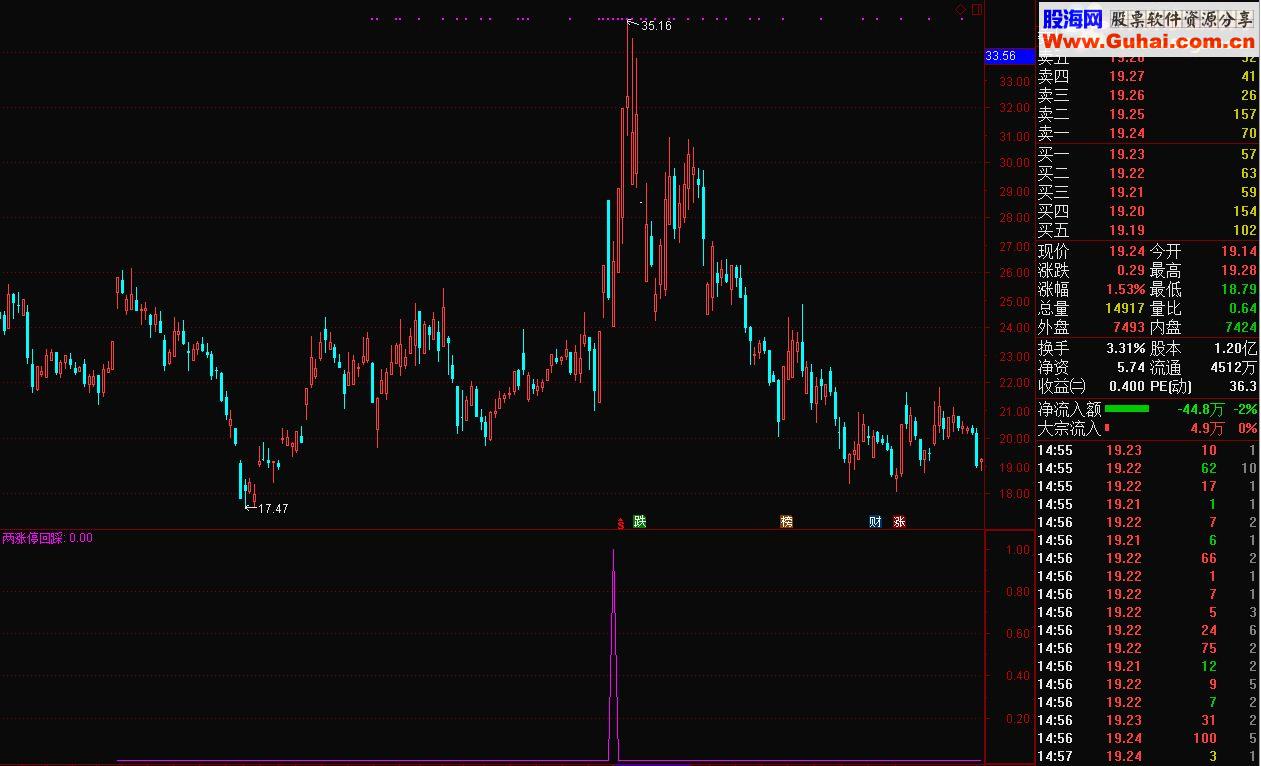The height and width of the screenshot is (766, 1261).
Task: Open the orange 榜 event marker
Action: click(786, 521)
